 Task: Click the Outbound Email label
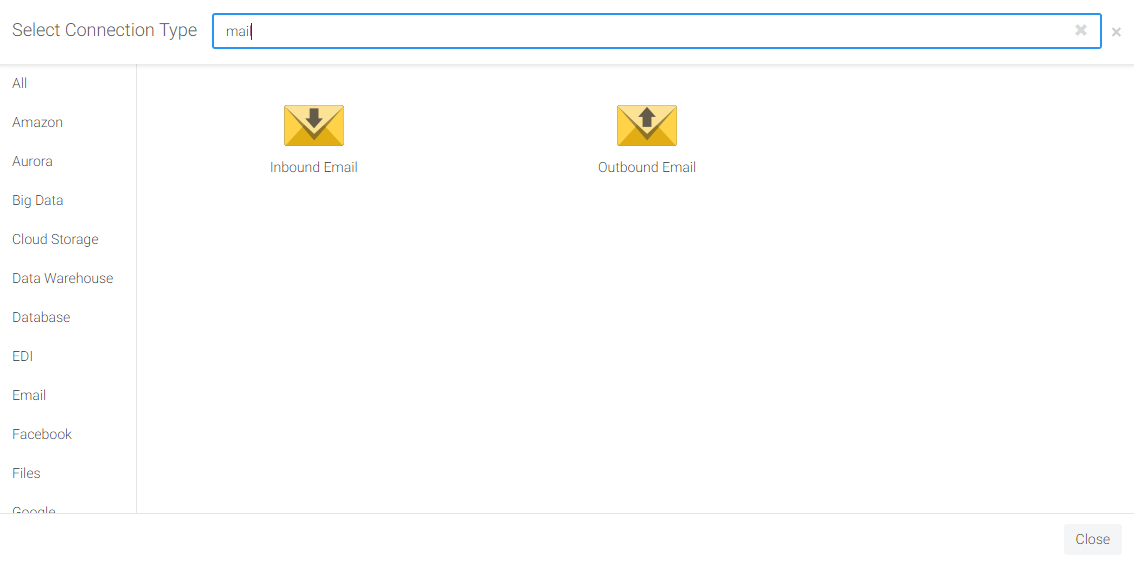tap(647, 168)
